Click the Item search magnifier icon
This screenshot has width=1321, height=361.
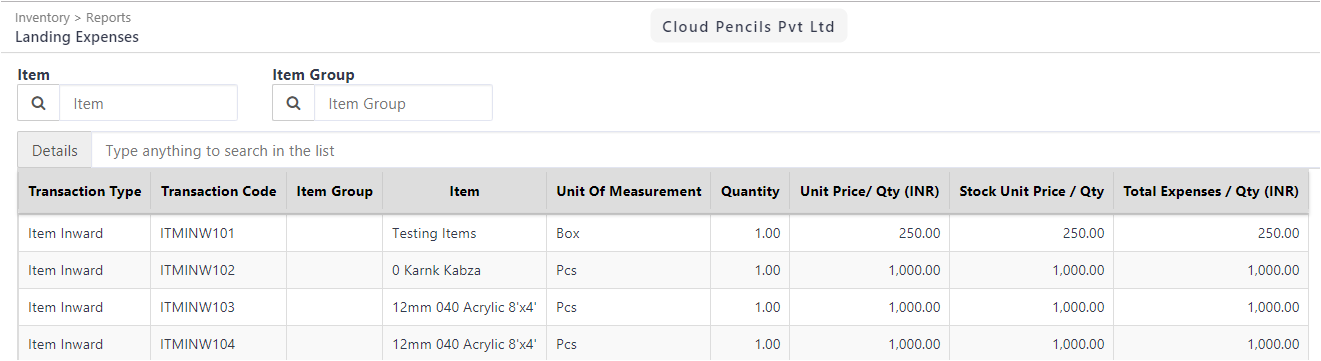(x=39, y=103)
